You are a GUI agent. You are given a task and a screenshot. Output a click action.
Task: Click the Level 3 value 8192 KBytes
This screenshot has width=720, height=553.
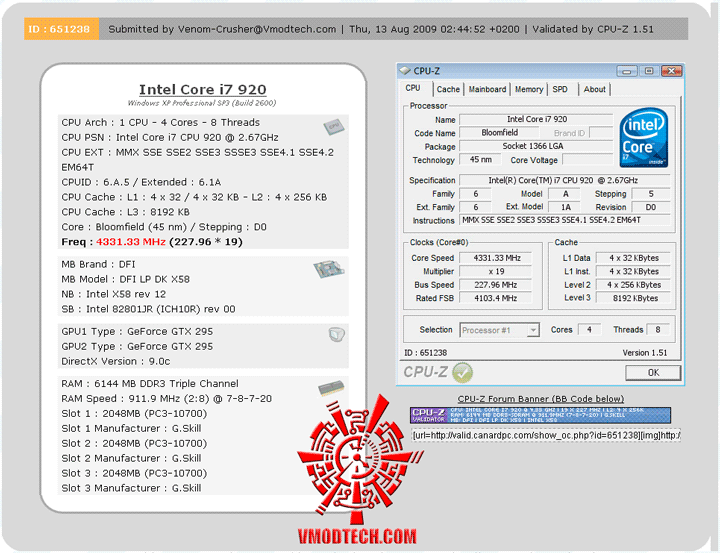633,298
